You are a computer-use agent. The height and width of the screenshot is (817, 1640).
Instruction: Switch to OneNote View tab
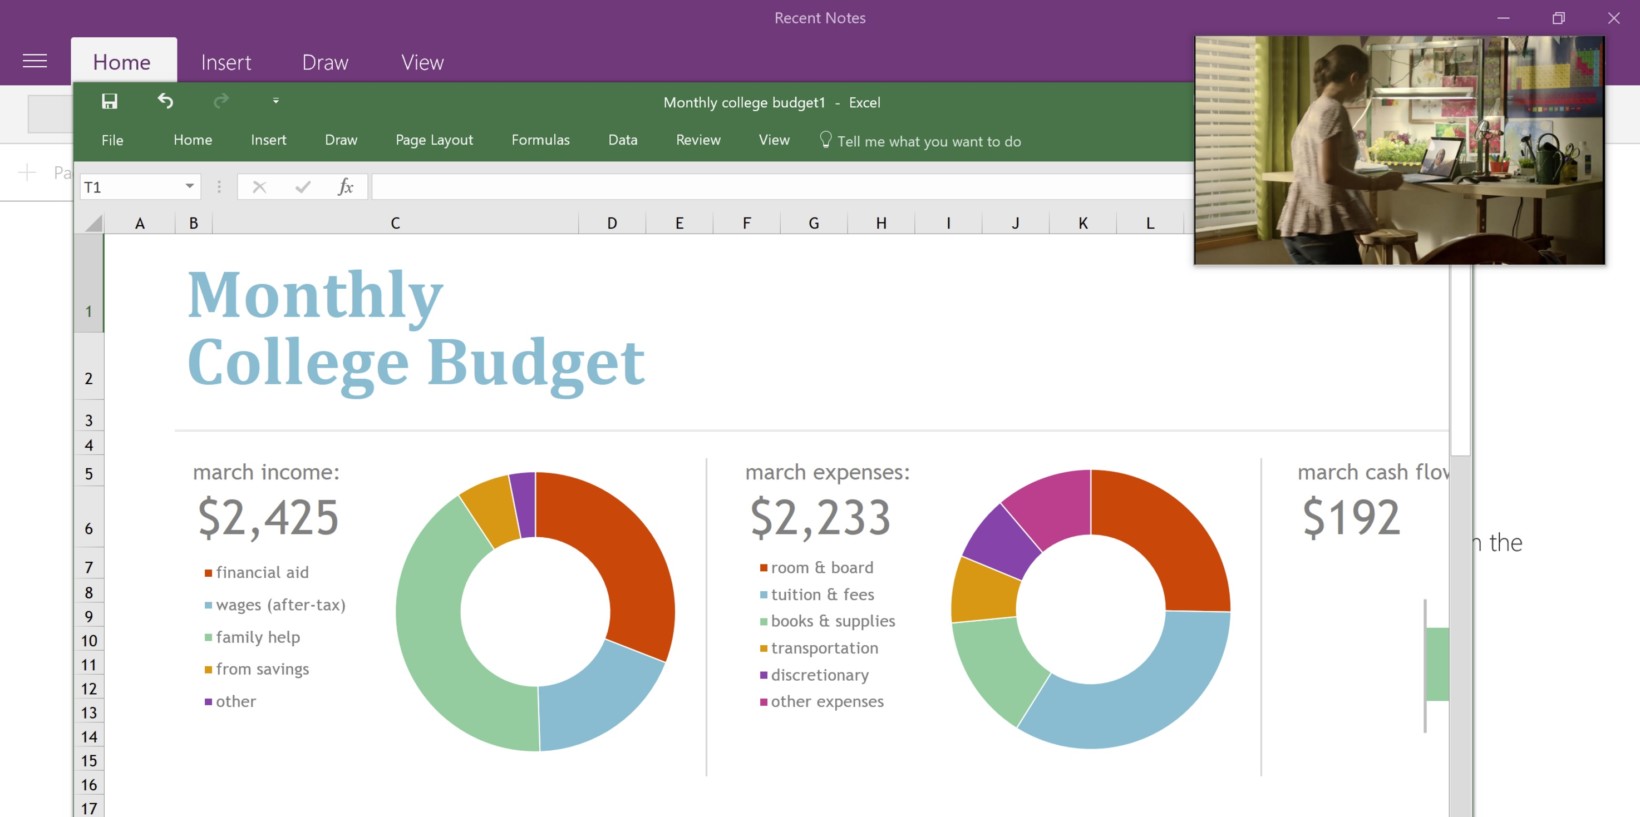pyautogui.click(x=422, y=62)
